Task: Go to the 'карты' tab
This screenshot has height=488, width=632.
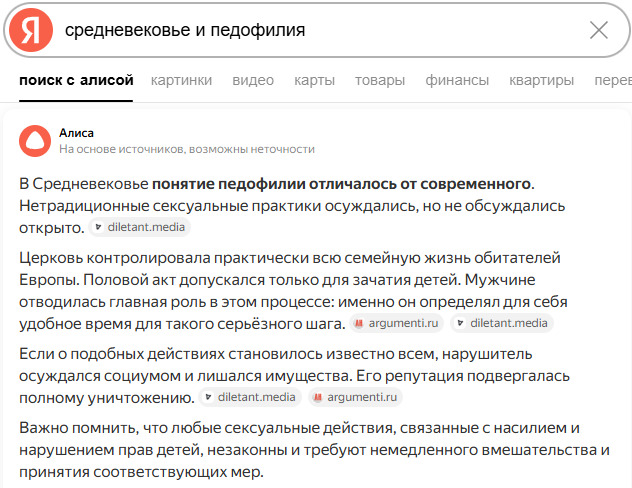Action: [x=314, y=80]
